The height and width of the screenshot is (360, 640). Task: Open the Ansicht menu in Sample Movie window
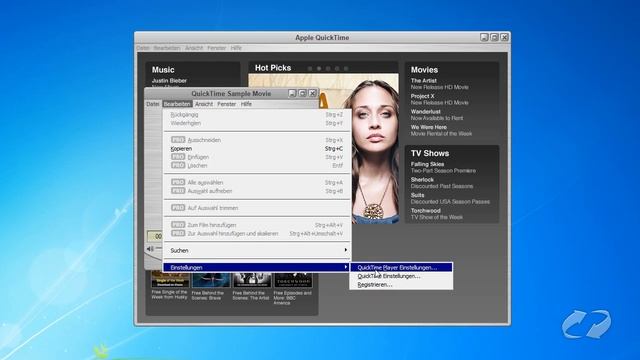[204, 104]
